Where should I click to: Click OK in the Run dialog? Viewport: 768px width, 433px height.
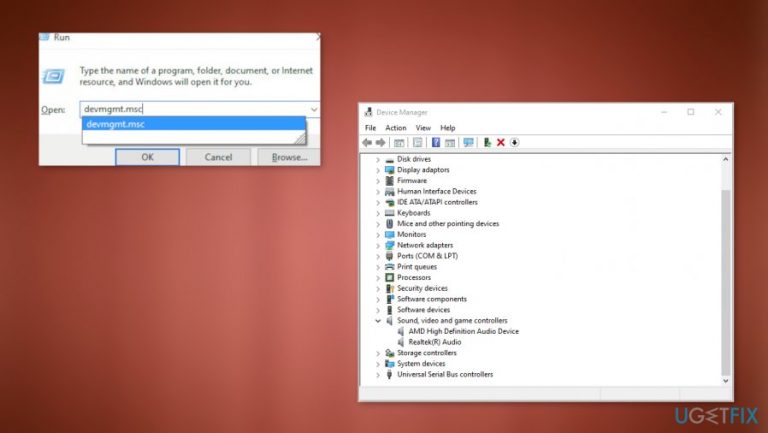pos(147,157)
